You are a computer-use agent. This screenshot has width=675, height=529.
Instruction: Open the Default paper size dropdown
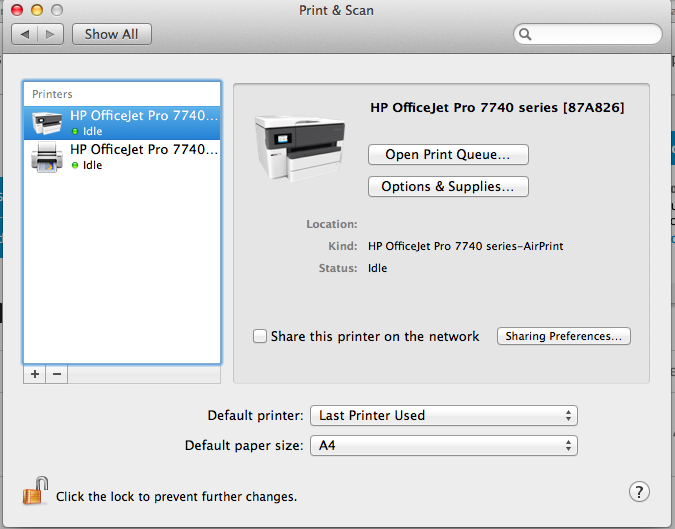444,446
